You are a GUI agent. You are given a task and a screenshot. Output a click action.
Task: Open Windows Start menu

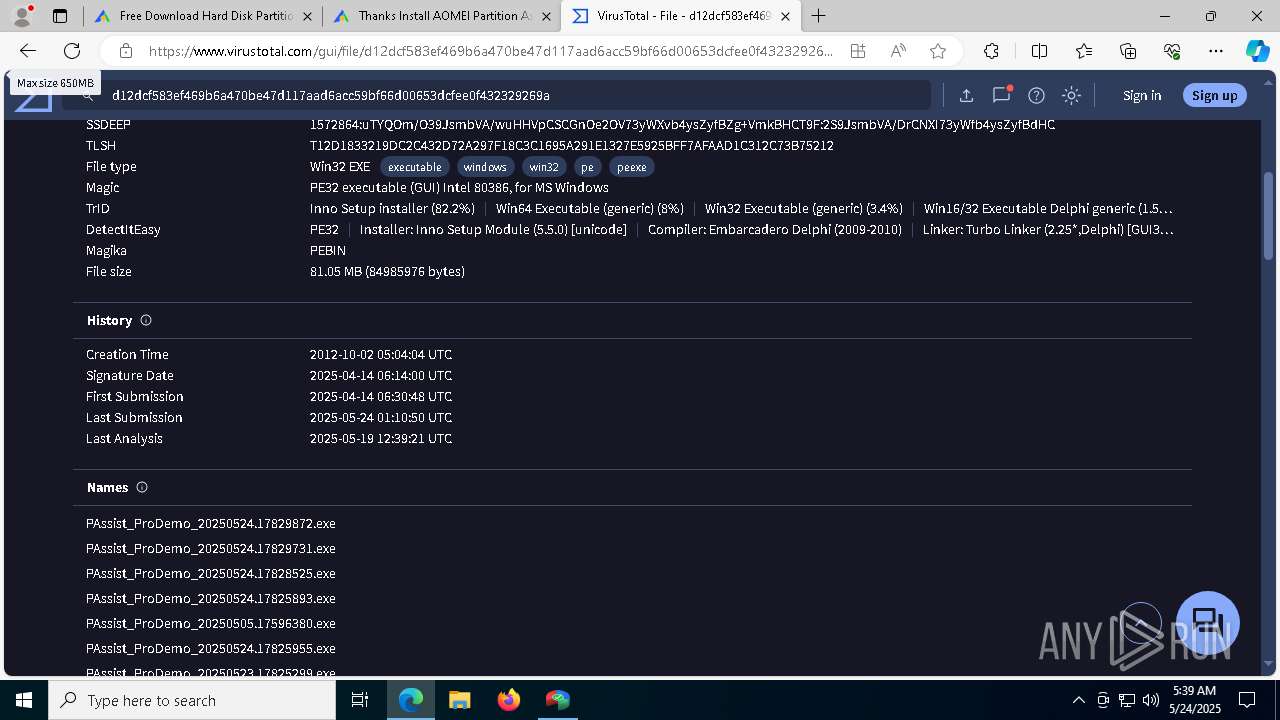pyautogui.click(x=24, y=700)
